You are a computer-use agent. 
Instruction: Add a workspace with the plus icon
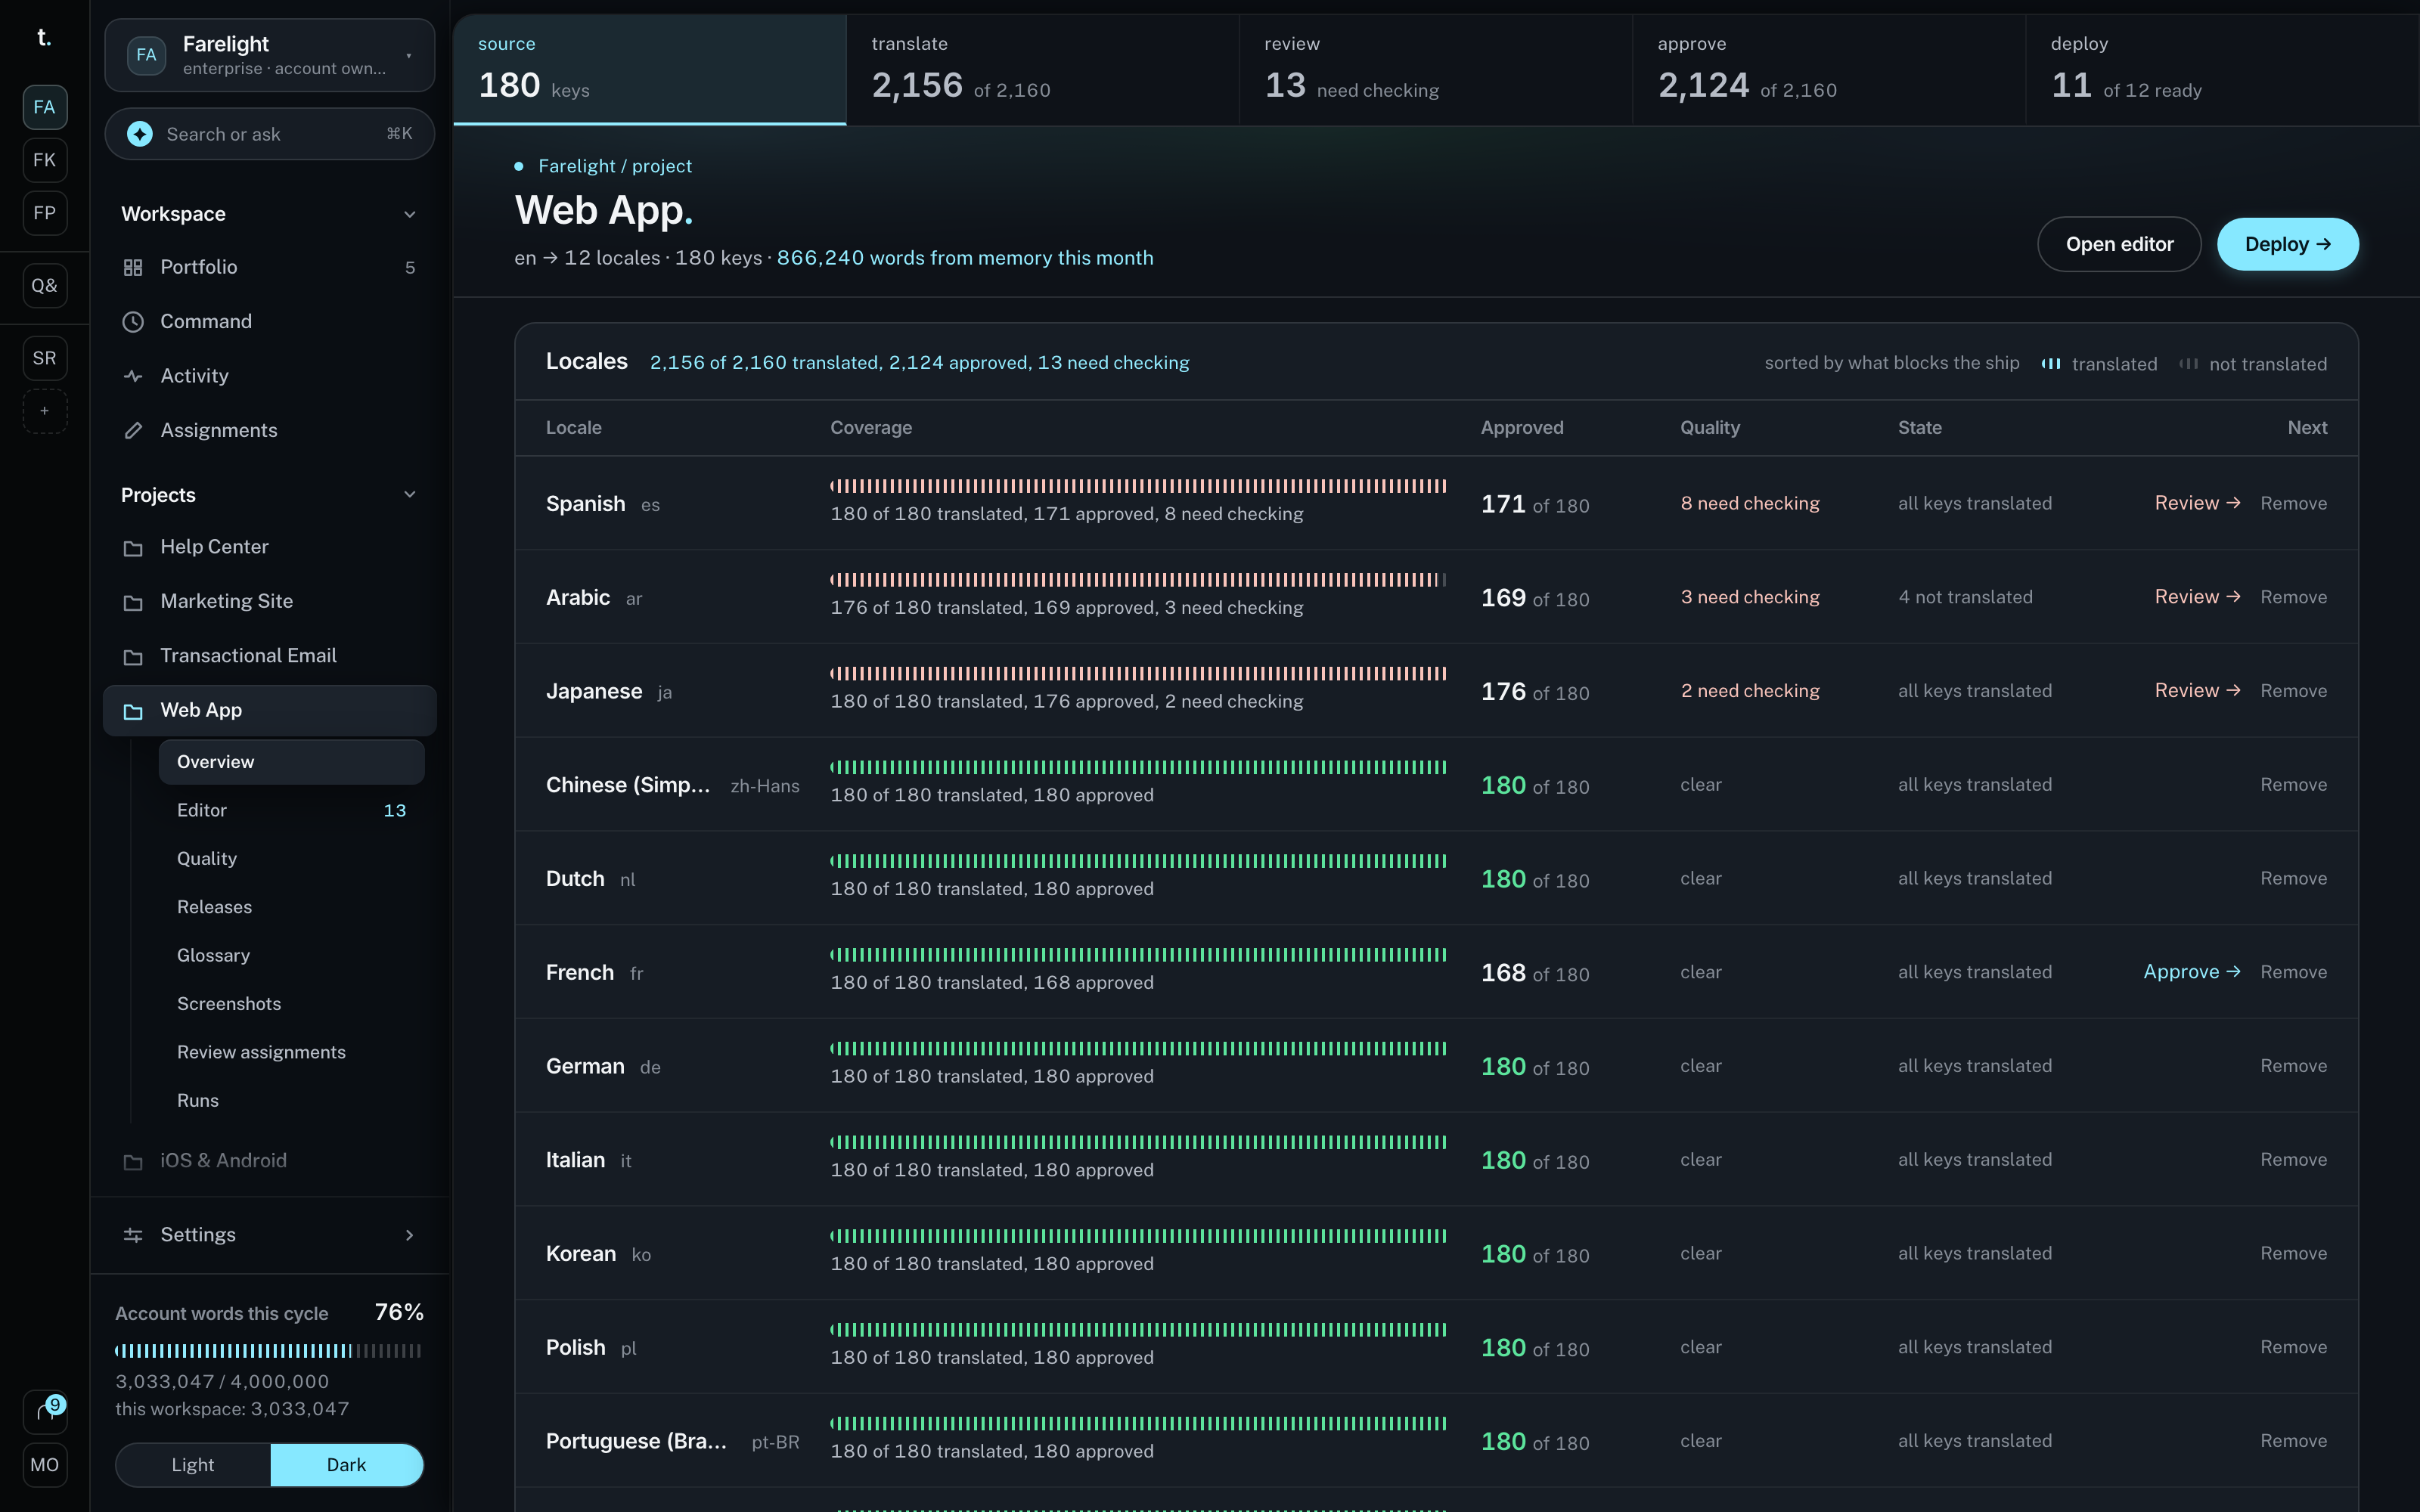pyautogui.click(x=45, y=411)
